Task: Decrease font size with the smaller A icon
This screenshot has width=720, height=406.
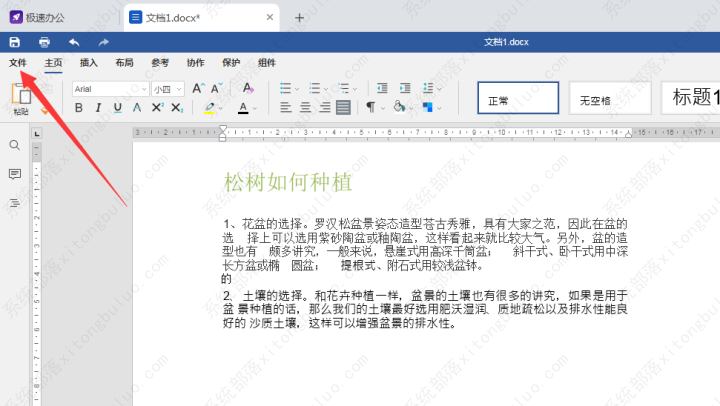Action: pos(216,88)
